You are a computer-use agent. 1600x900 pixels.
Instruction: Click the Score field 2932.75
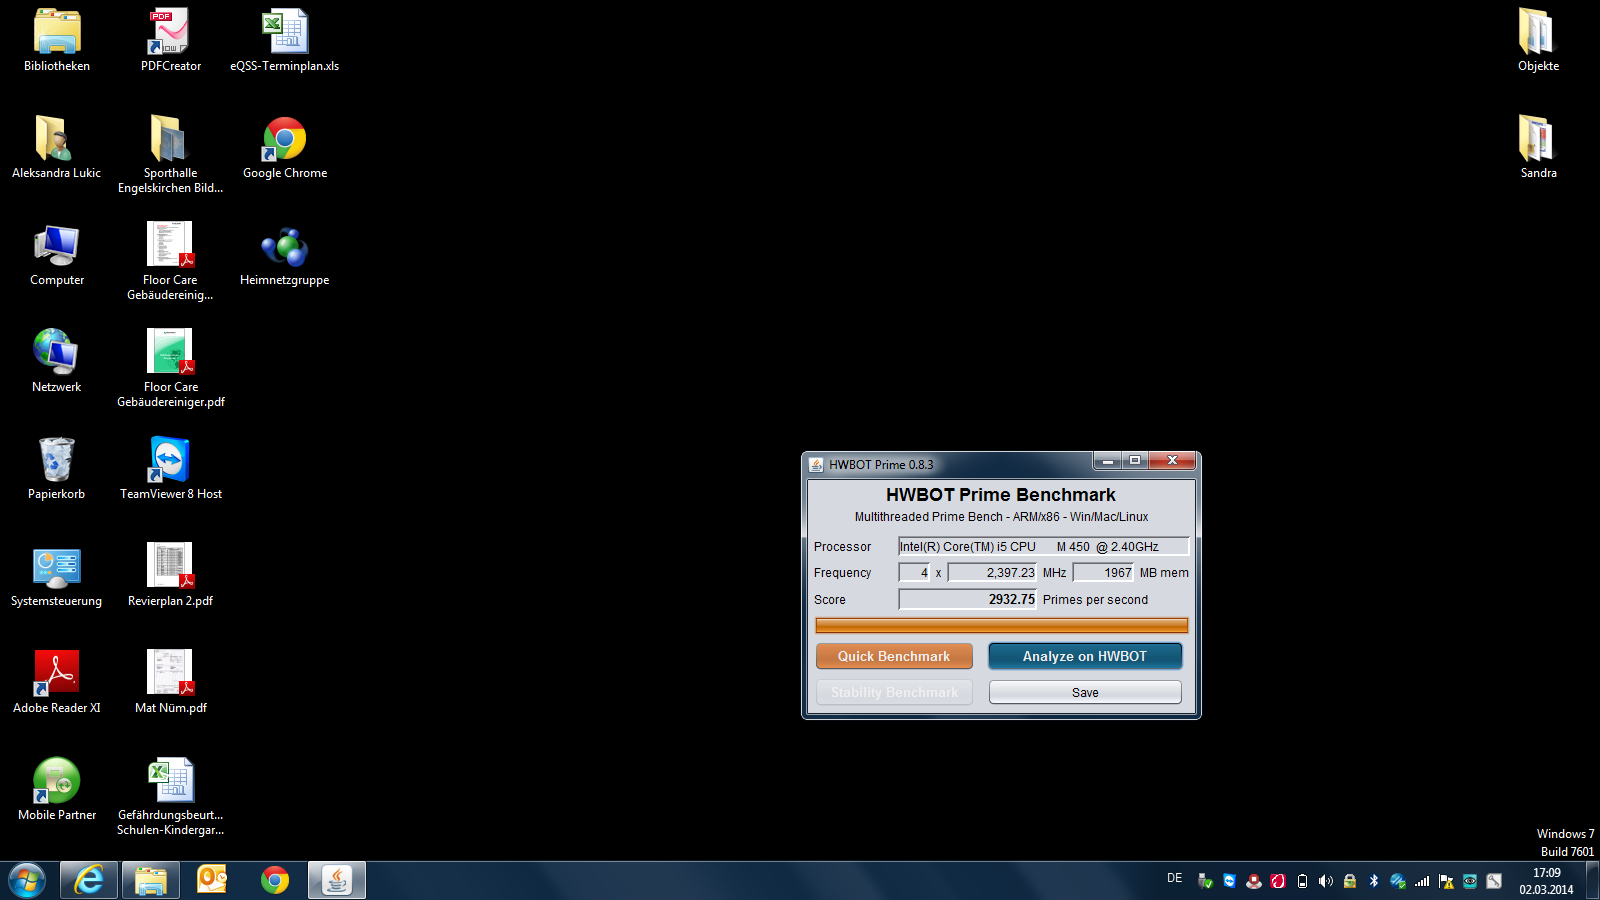tap(968, 599)
